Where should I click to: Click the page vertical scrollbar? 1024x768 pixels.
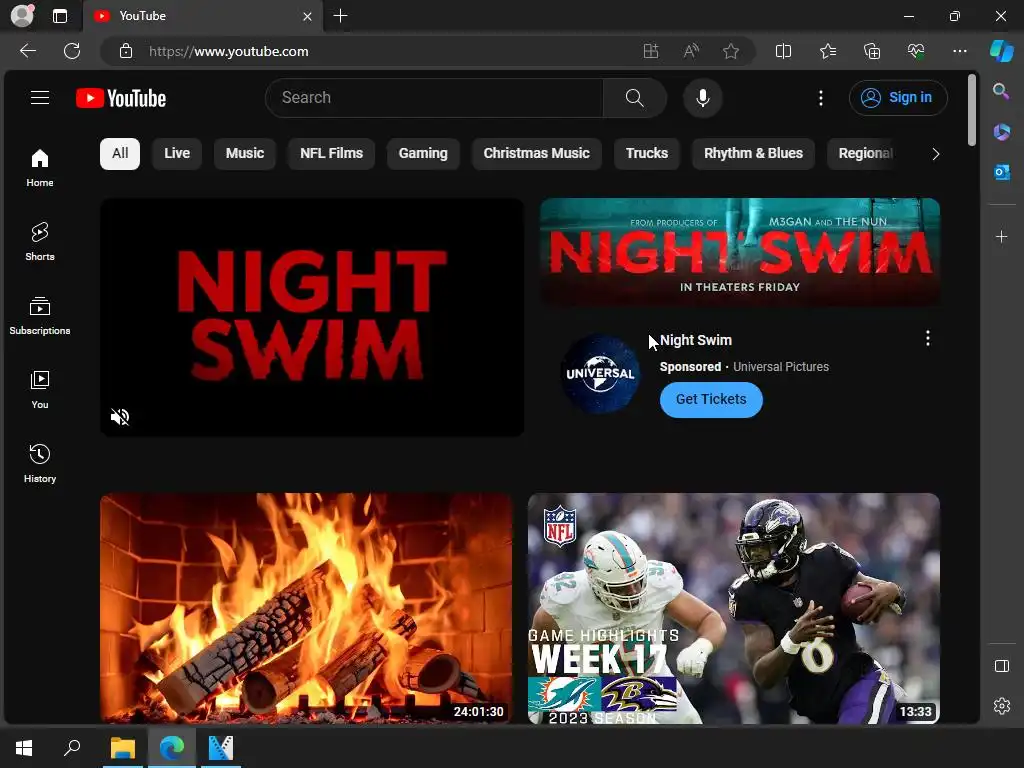(x=972, y=110)
